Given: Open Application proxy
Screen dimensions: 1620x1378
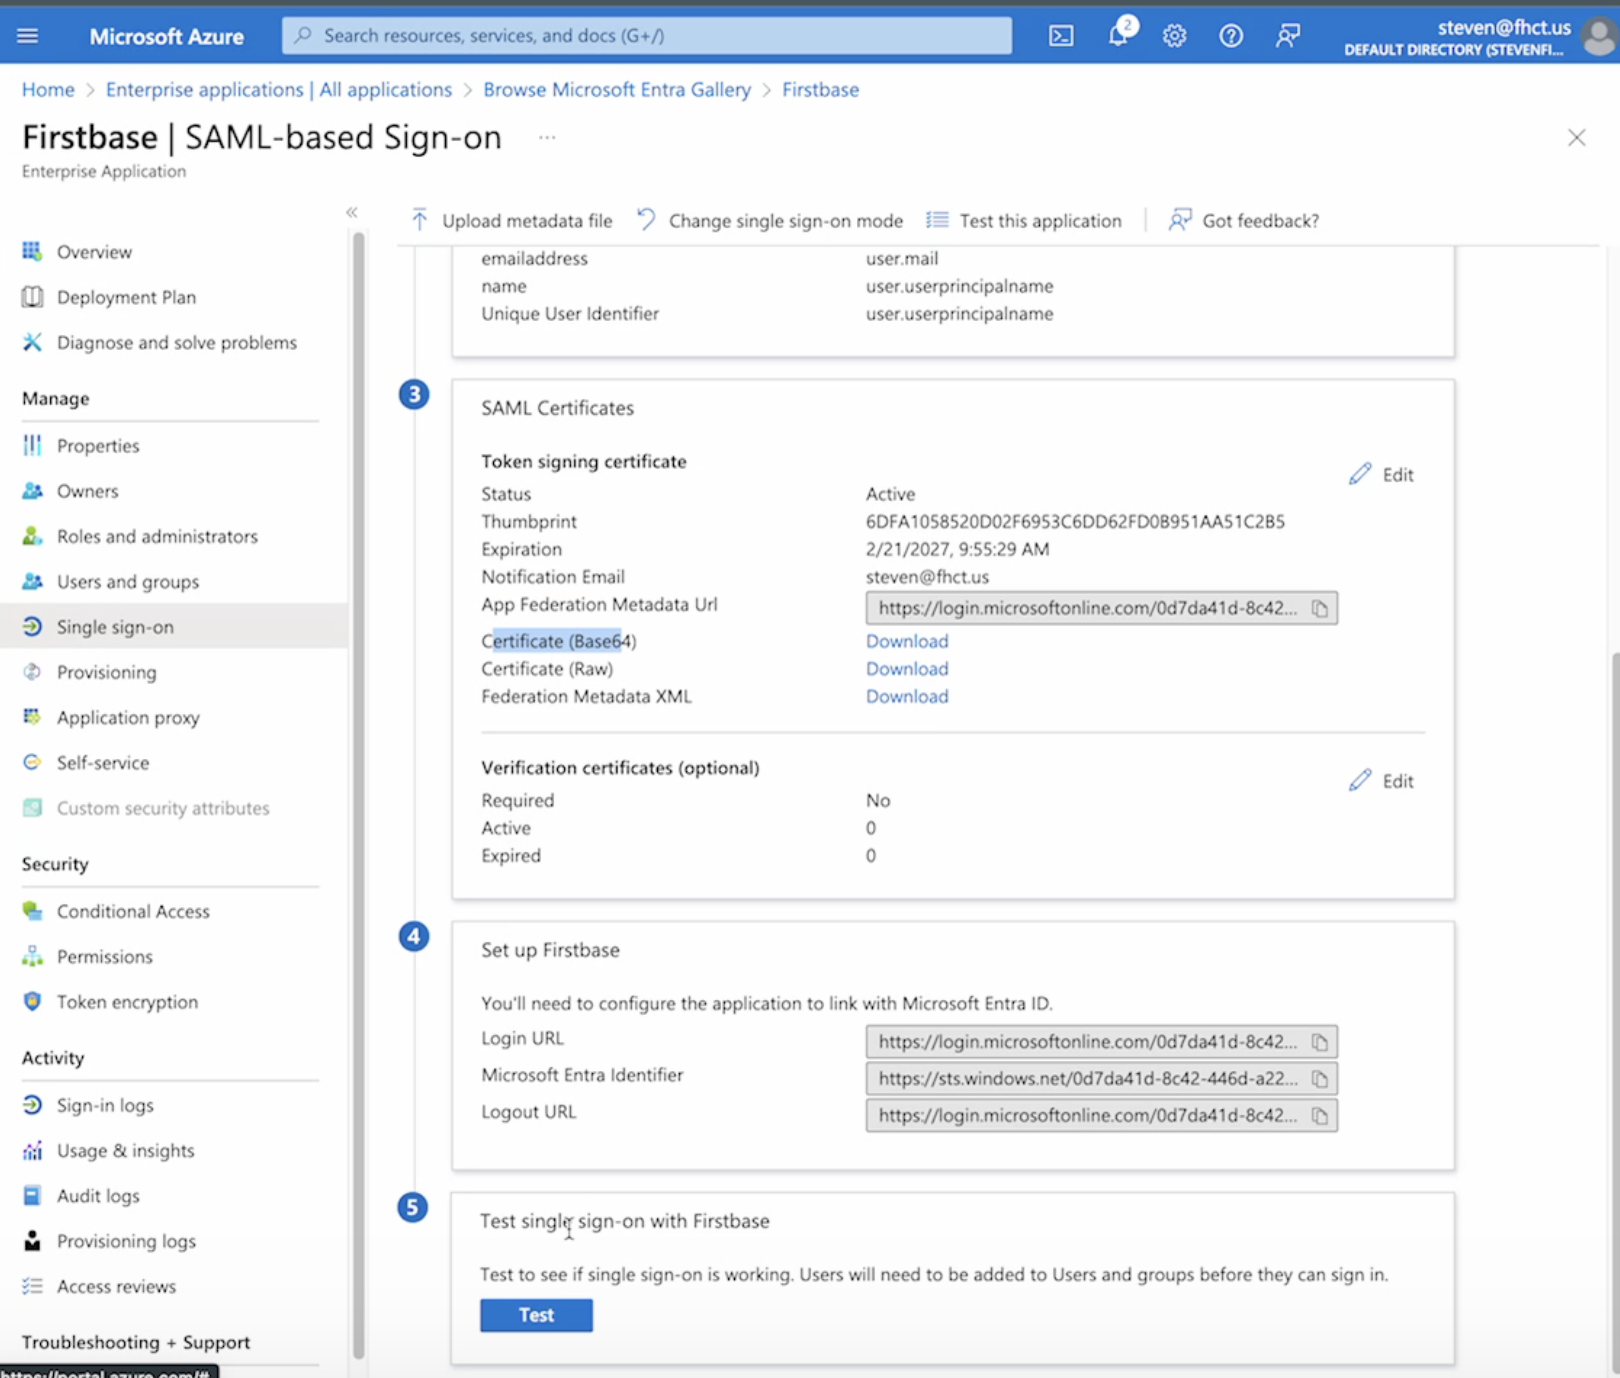Looking at the screenshot, I should [x=128, y=718].
